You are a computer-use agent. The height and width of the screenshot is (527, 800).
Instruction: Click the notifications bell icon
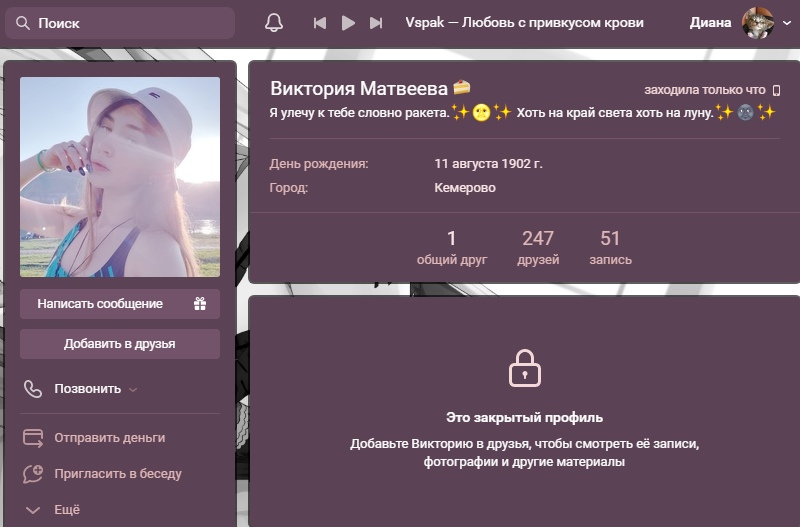pos(274,23)
